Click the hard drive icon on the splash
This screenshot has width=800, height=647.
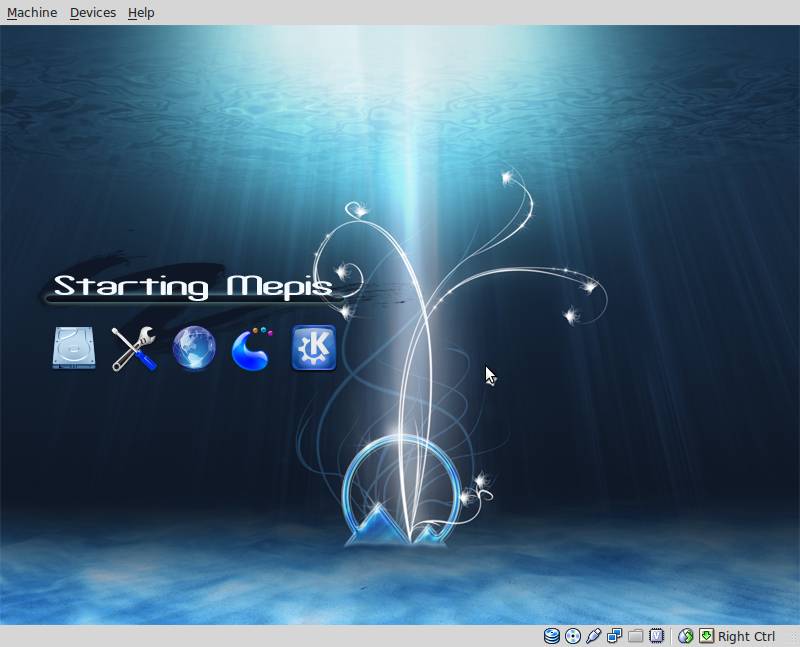pyautogui.click(x=74, y=348)
